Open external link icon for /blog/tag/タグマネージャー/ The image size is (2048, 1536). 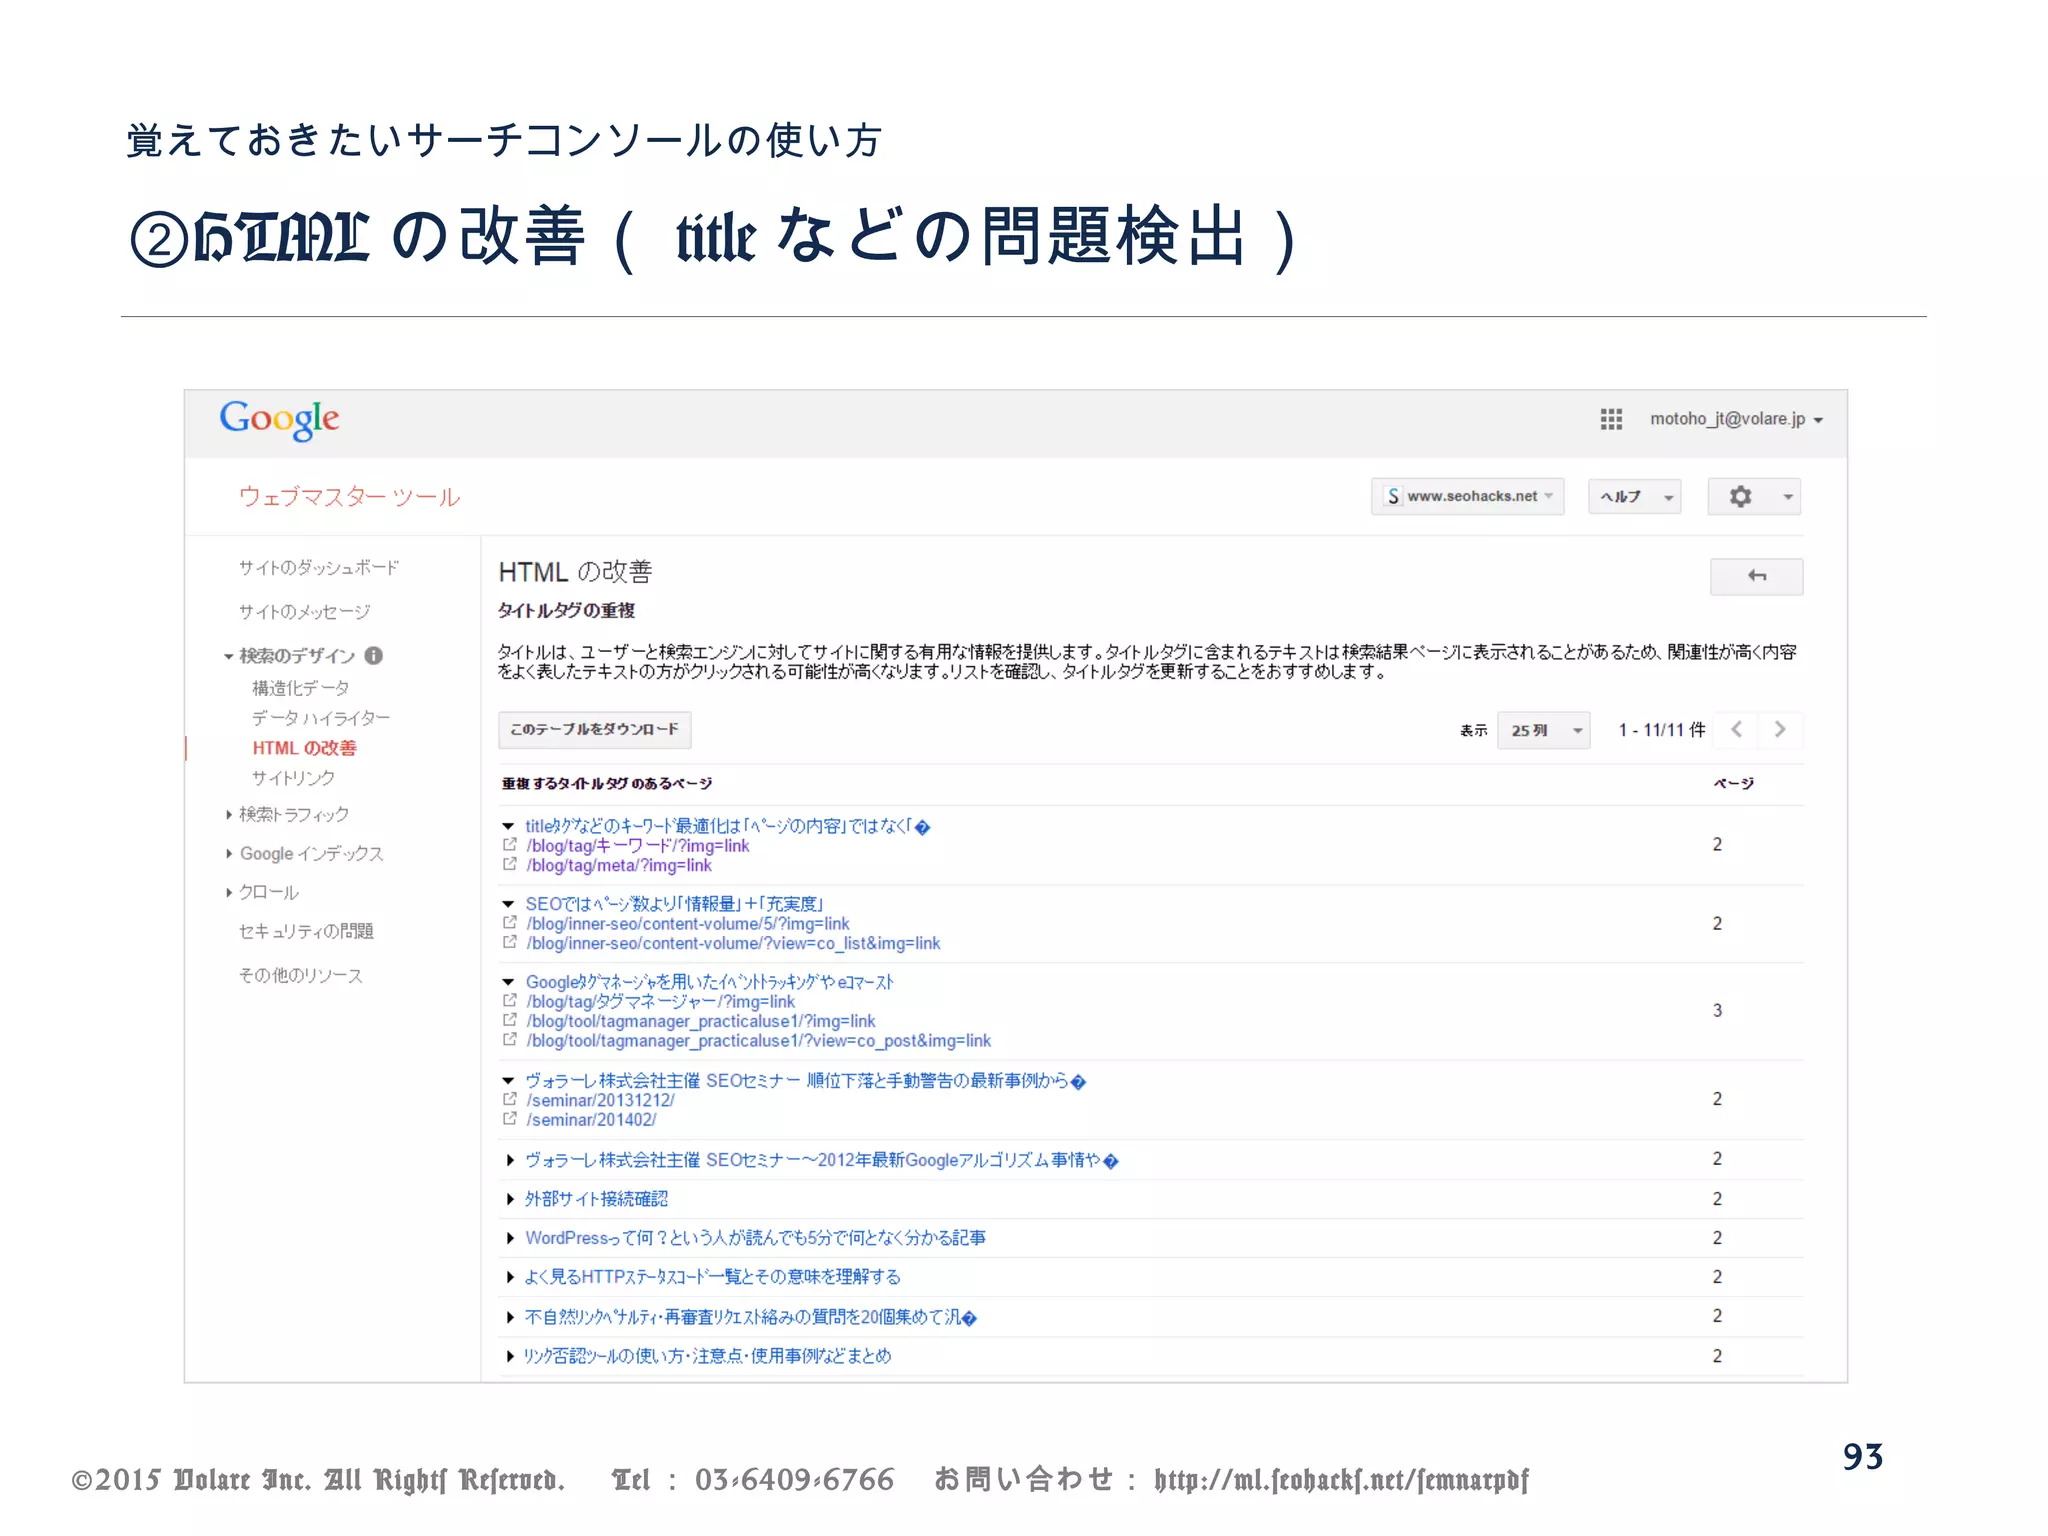(x=509, y=1001)
